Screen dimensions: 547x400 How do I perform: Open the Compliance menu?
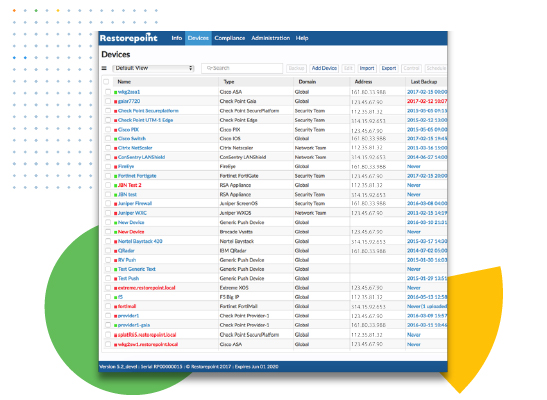(x=230, y=38)
